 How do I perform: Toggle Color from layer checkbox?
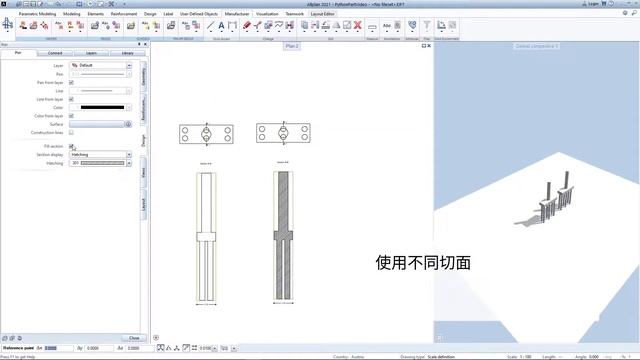[71, 116]
